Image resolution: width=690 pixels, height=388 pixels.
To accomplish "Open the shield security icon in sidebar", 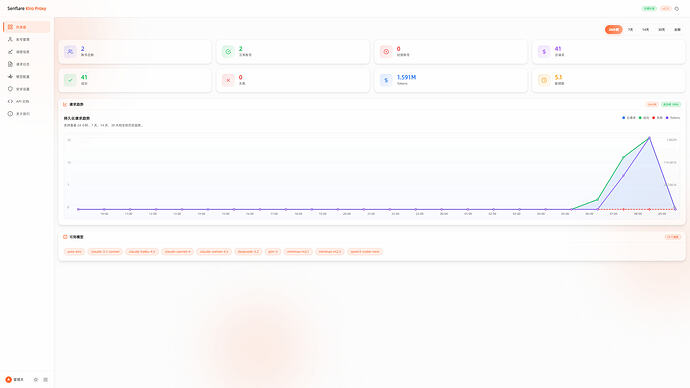I will click(10, 89).
